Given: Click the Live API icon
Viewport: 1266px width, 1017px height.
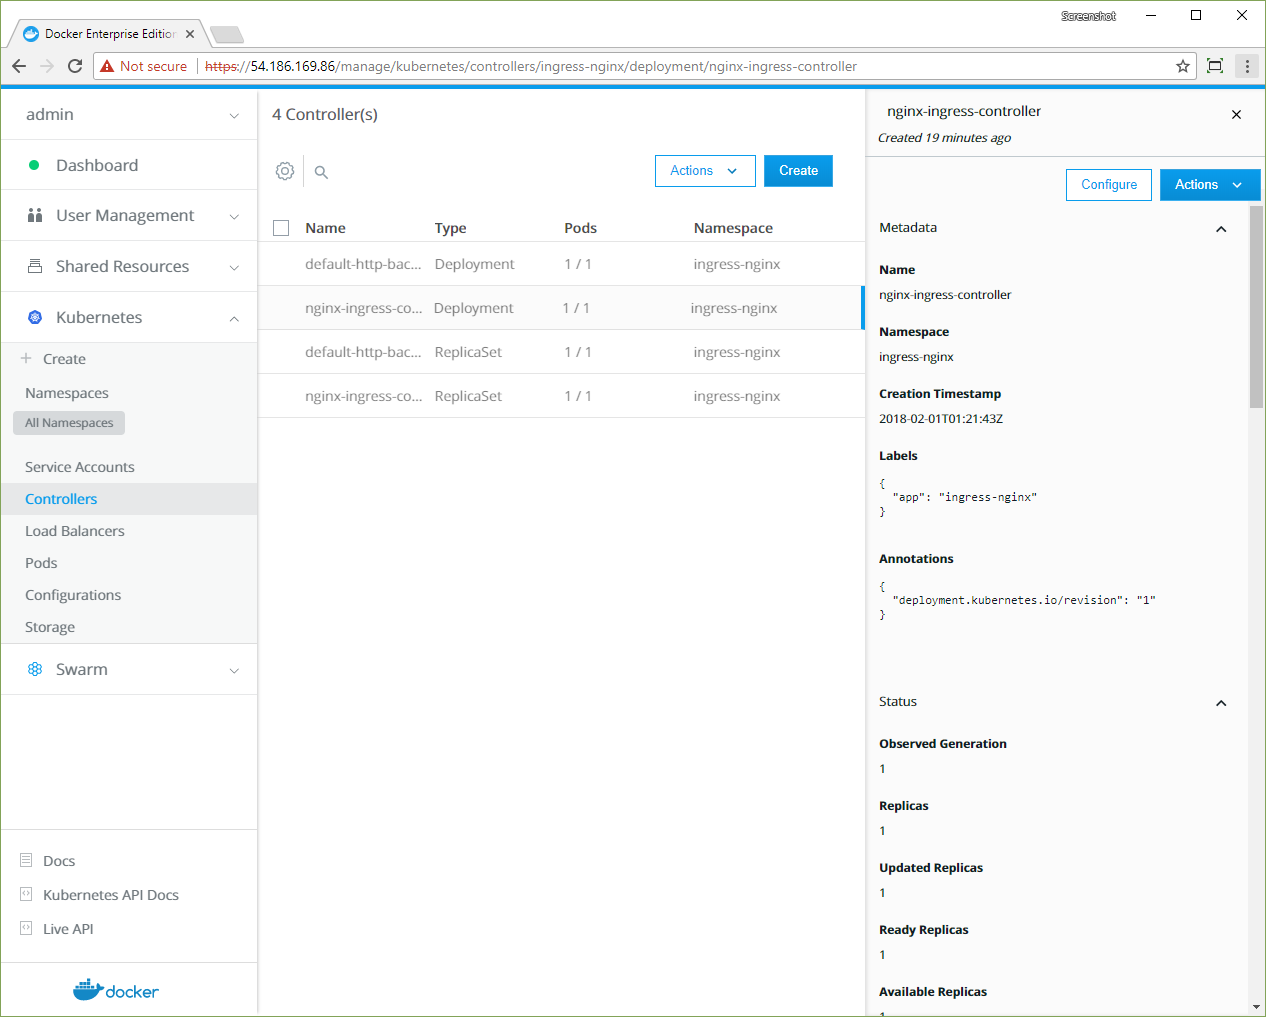Looking at the screenshot, I should coord(26,928).
